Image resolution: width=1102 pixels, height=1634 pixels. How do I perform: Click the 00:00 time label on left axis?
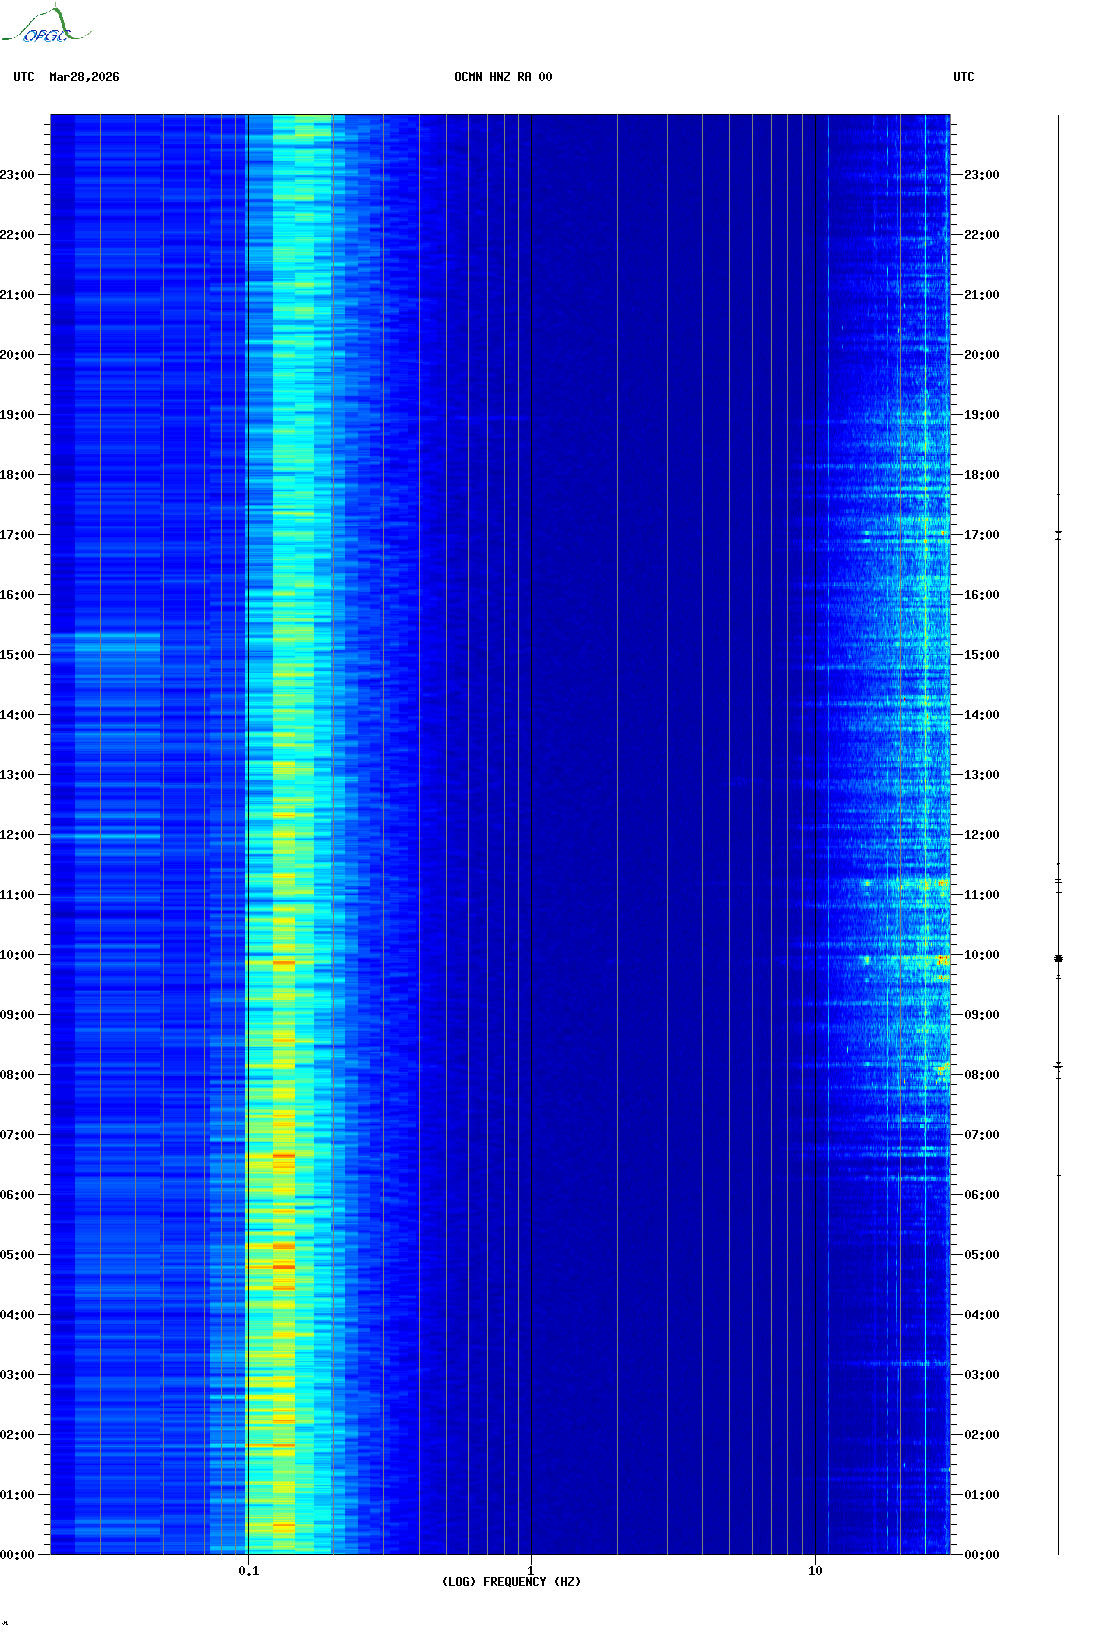pyautogui.click(x=17, y=1555)
